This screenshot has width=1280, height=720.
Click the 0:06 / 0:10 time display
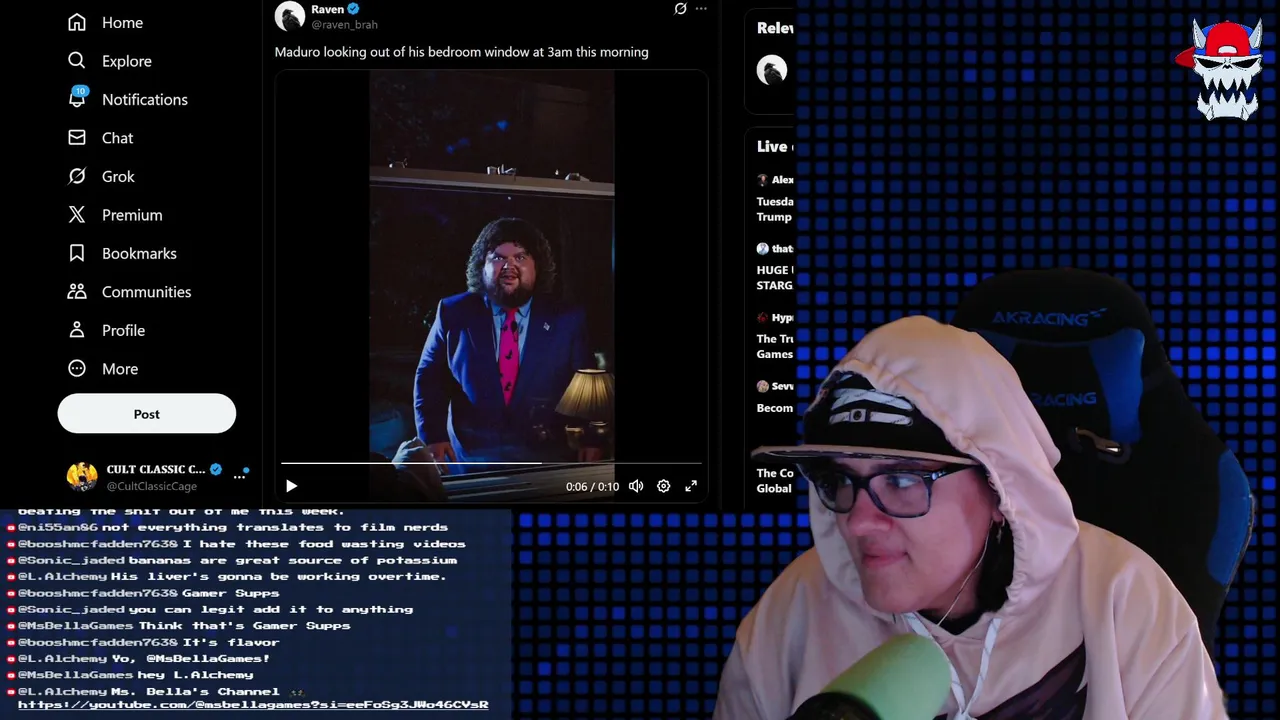click(592, 487)
